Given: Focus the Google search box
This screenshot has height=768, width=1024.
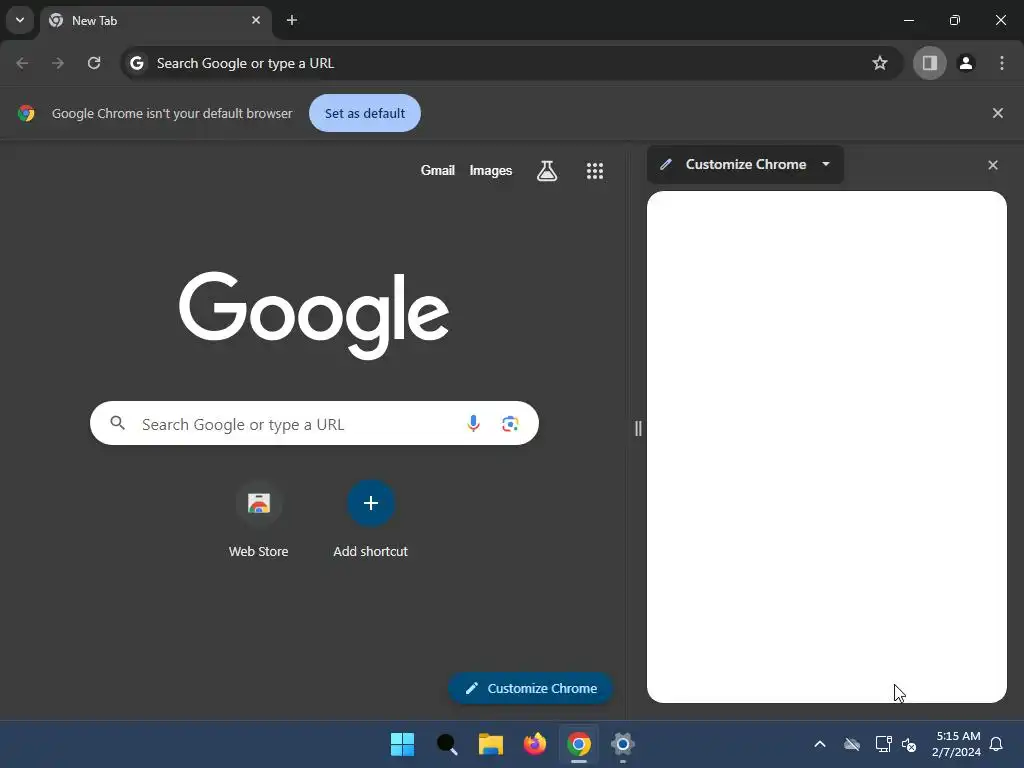Looking at the screenshot, I should 314,424.
